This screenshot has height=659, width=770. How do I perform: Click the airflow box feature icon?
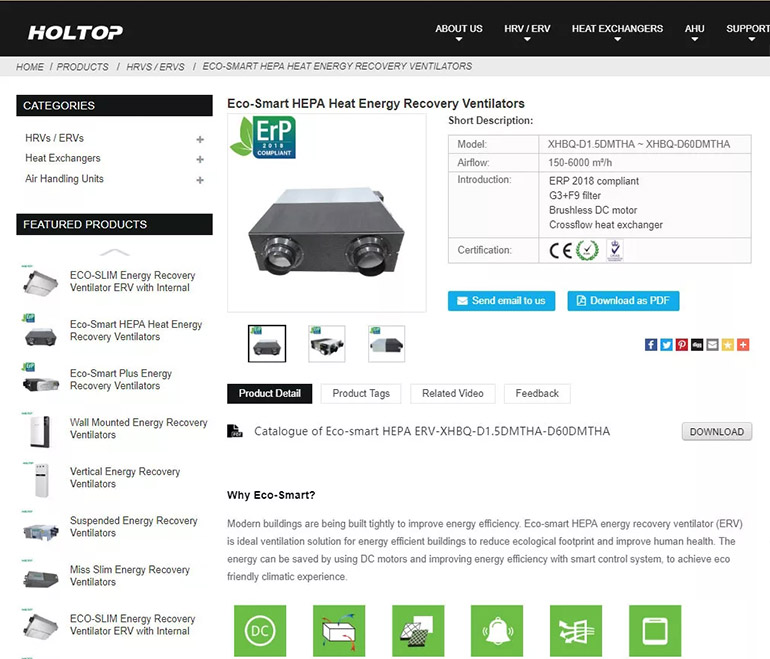point(339,631)
